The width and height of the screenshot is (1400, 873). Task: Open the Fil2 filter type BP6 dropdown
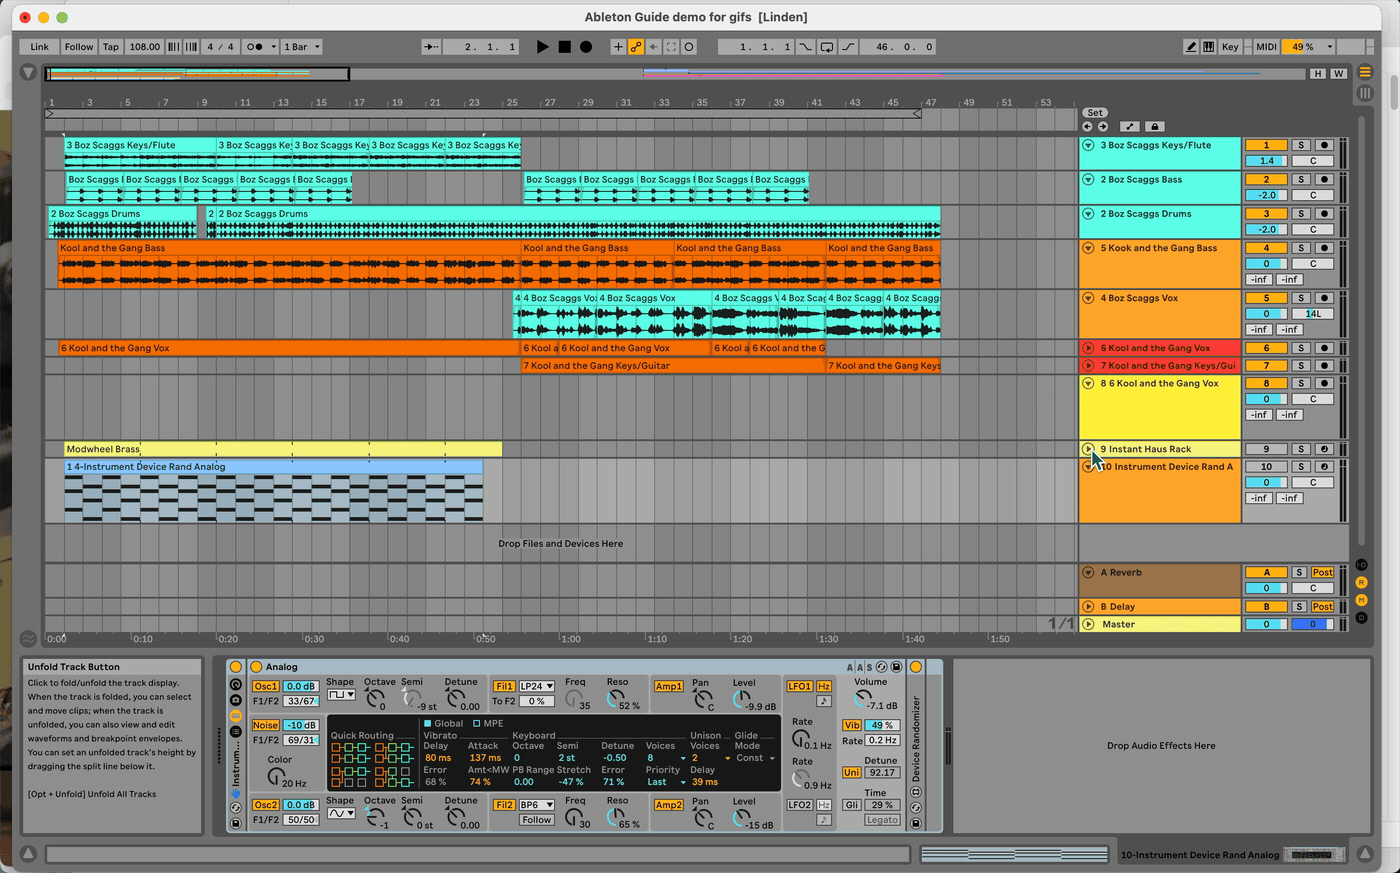[x=537, y=805]
